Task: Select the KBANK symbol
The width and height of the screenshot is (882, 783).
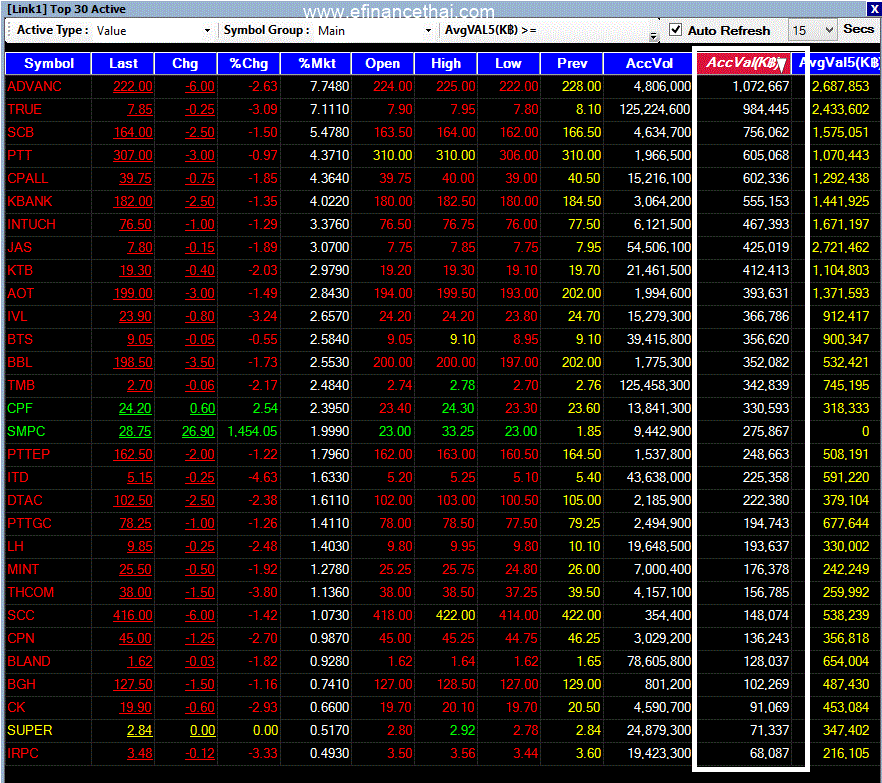Action: pyautogui.click(x=30, y=201)
